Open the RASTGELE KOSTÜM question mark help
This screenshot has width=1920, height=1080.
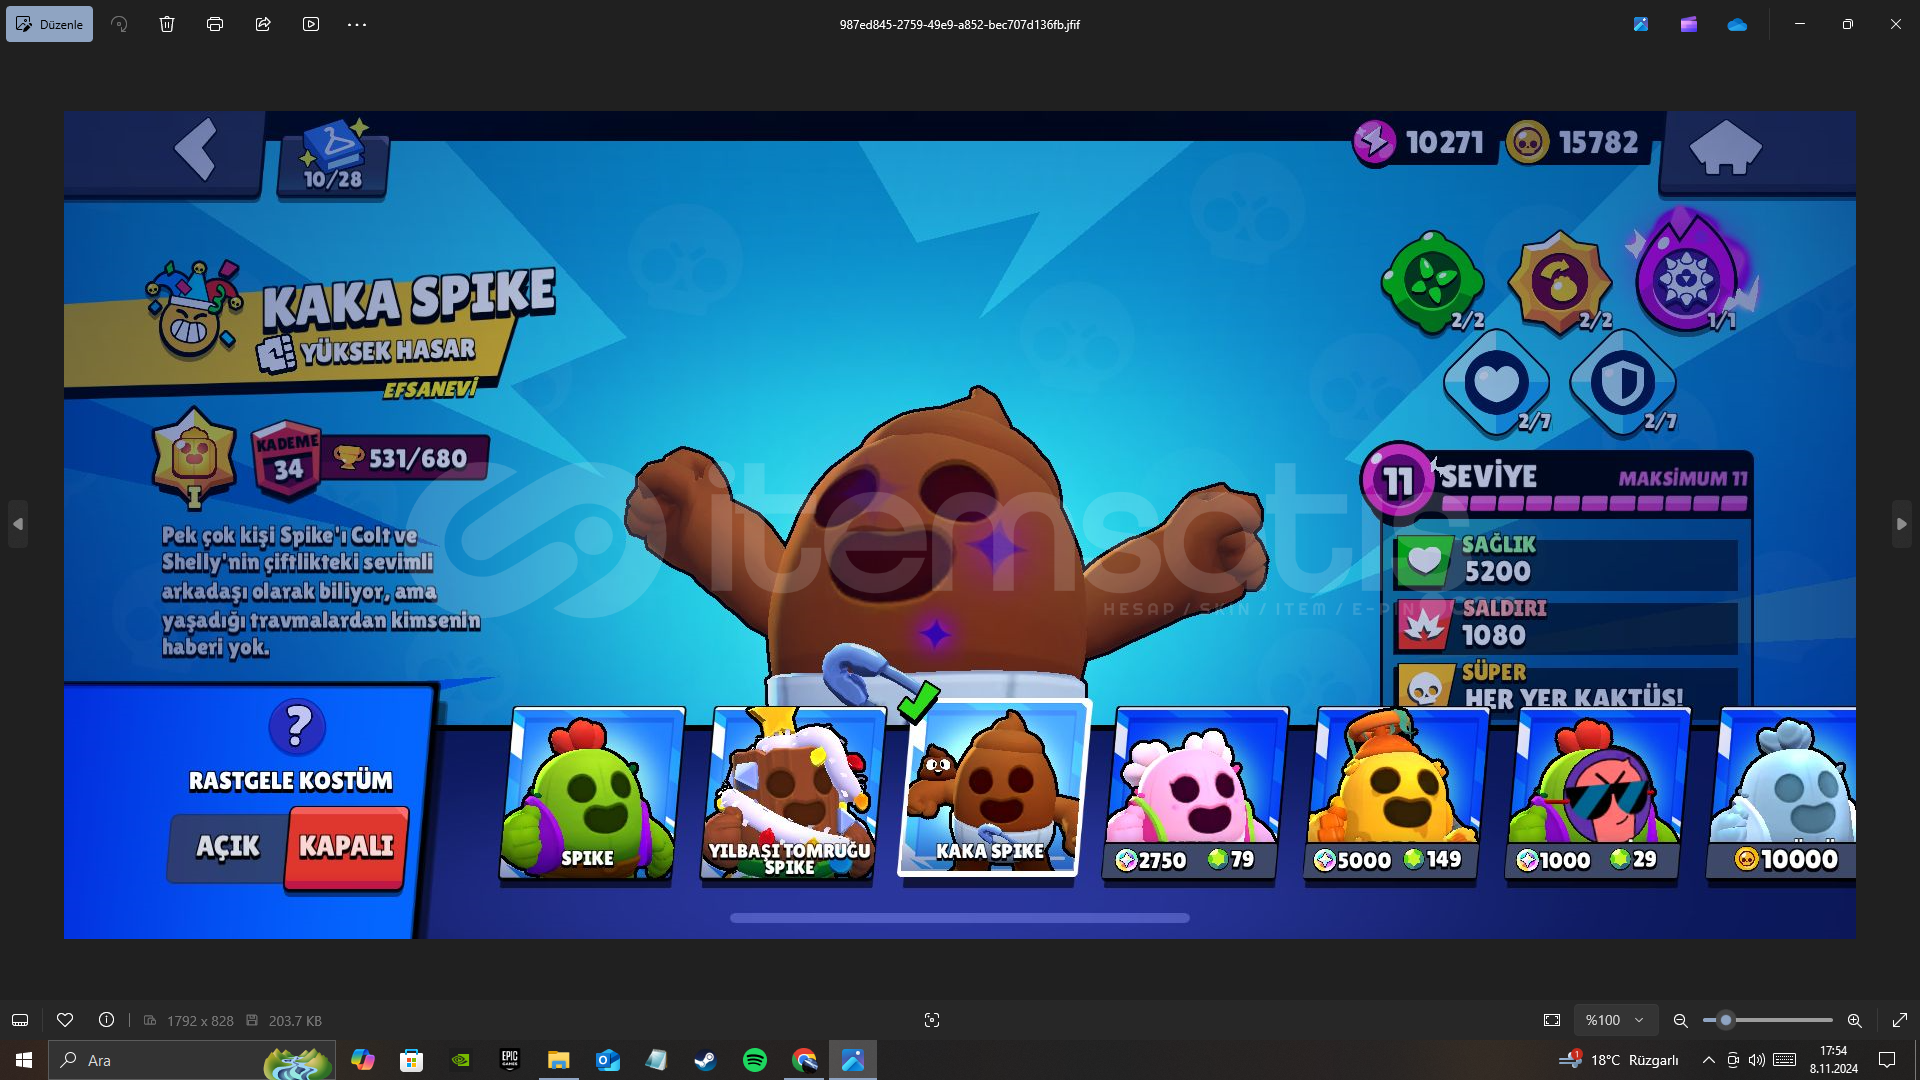[297, 727]
